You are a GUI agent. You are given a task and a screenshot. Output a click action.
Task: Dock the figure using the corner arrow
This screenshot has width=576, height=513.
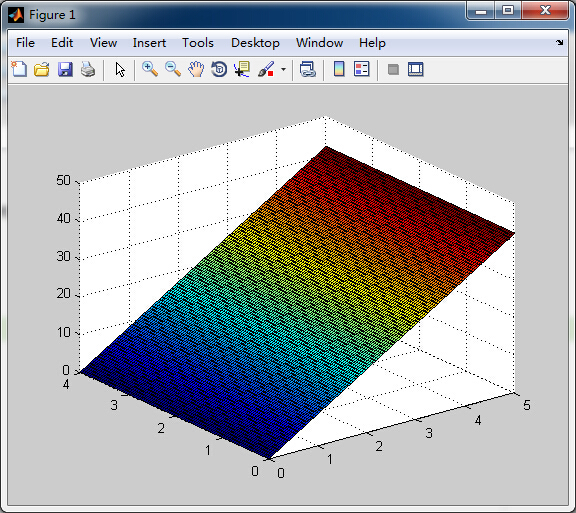(559, 43)
